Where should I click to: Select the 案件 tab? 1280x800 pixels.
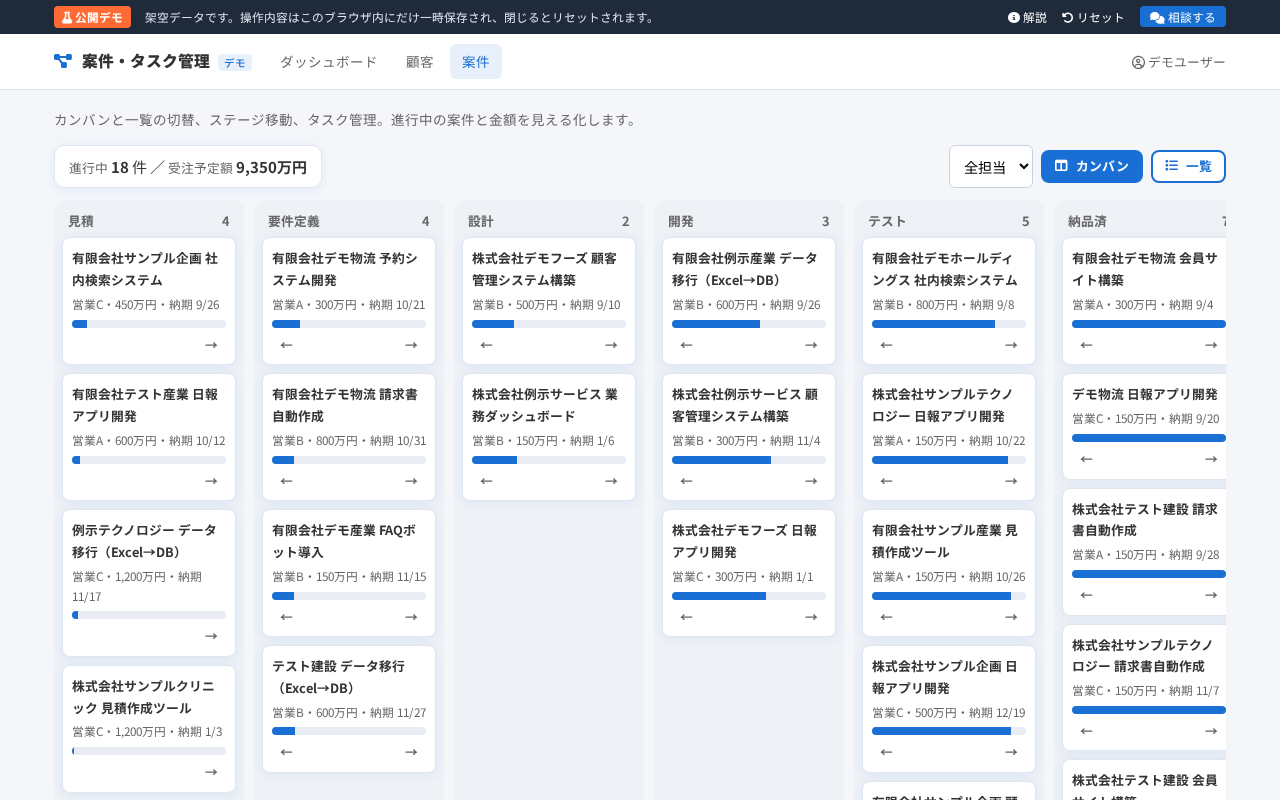[x=476, y=62]
